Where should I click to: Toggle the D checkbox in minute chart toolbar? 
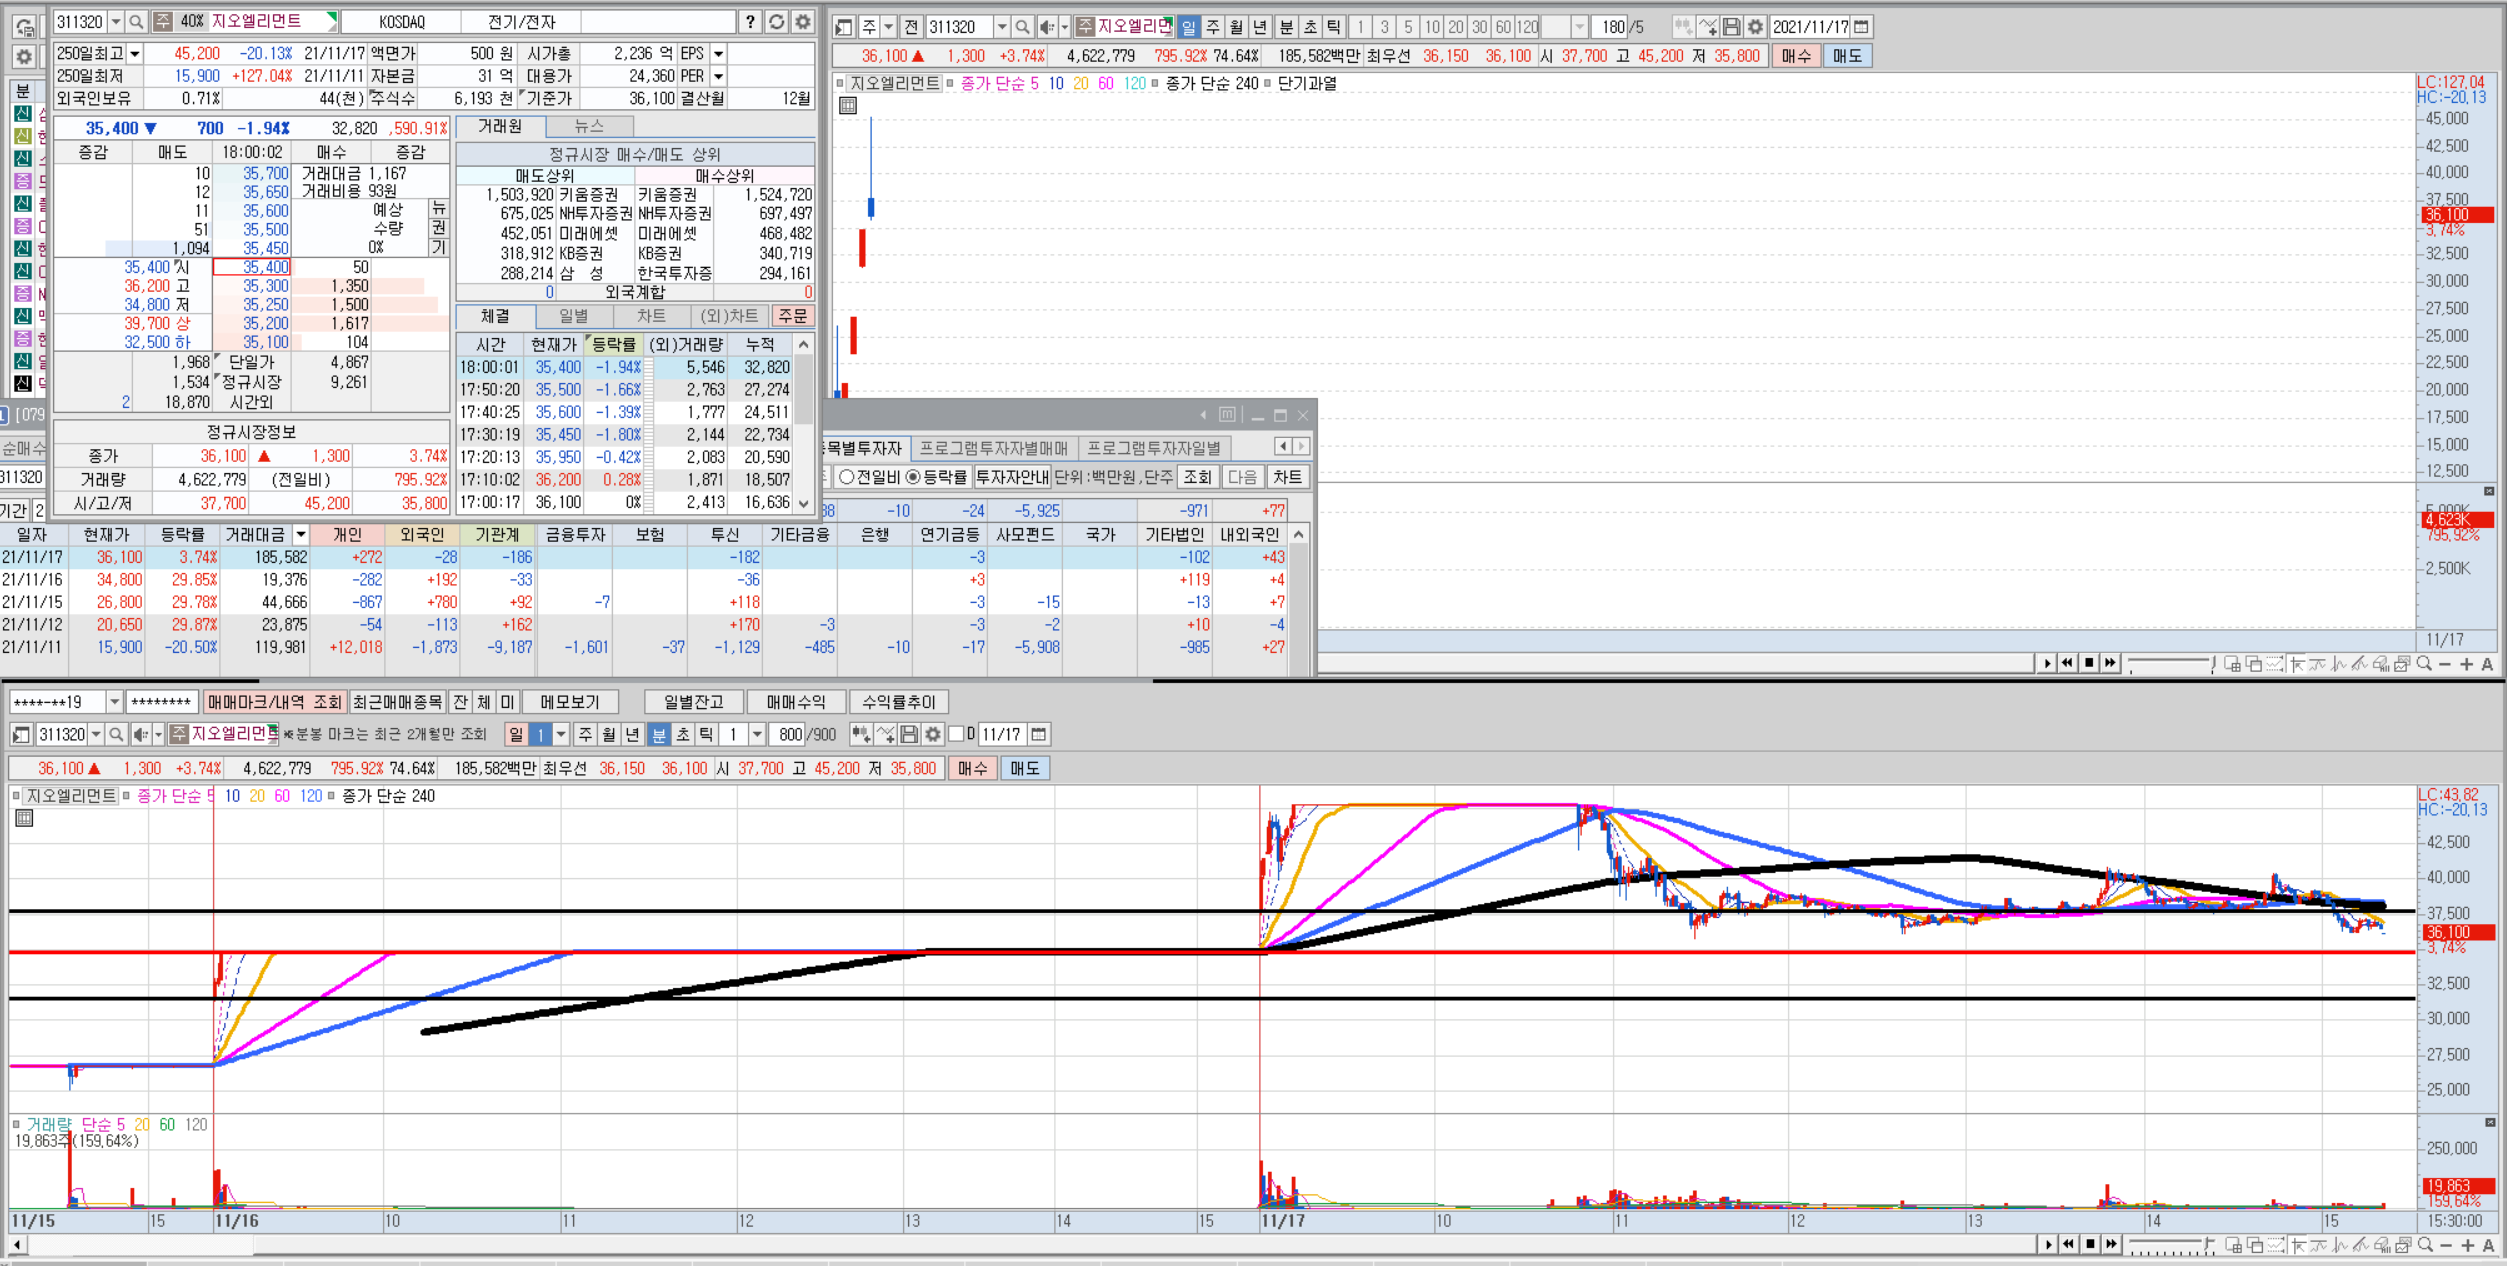[x=956, y=735]
